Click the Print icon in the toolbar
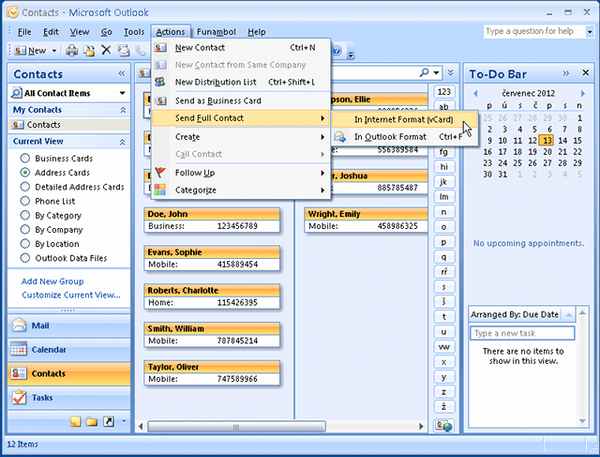 (72, 50)
